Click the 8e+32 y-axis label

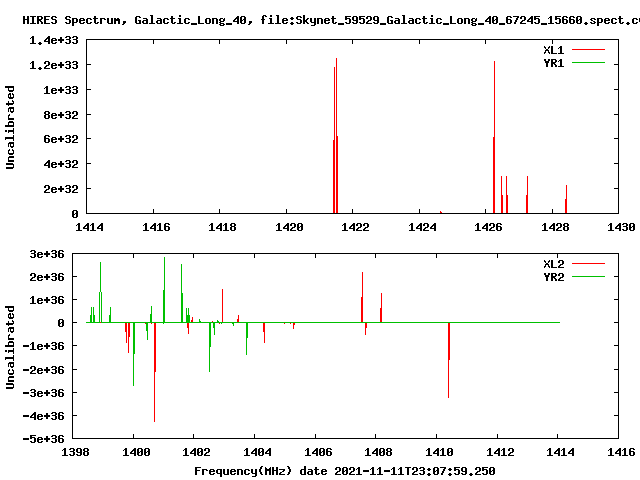[60, 115]
